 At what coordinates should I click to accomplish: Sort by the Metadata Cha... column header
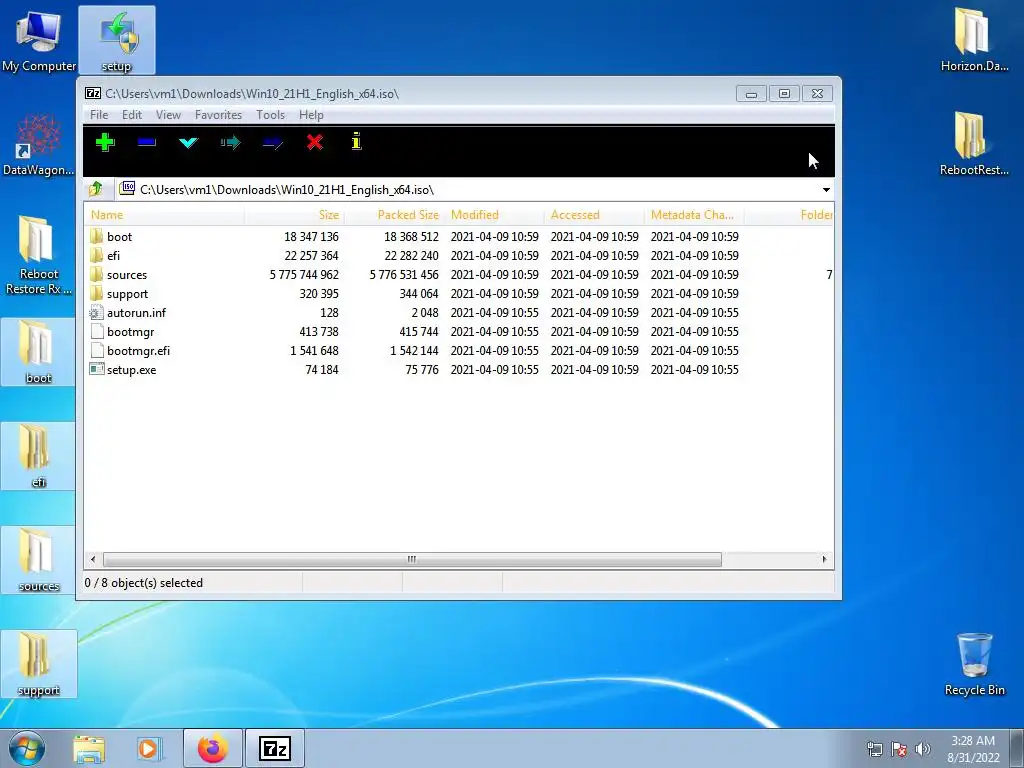695,215
